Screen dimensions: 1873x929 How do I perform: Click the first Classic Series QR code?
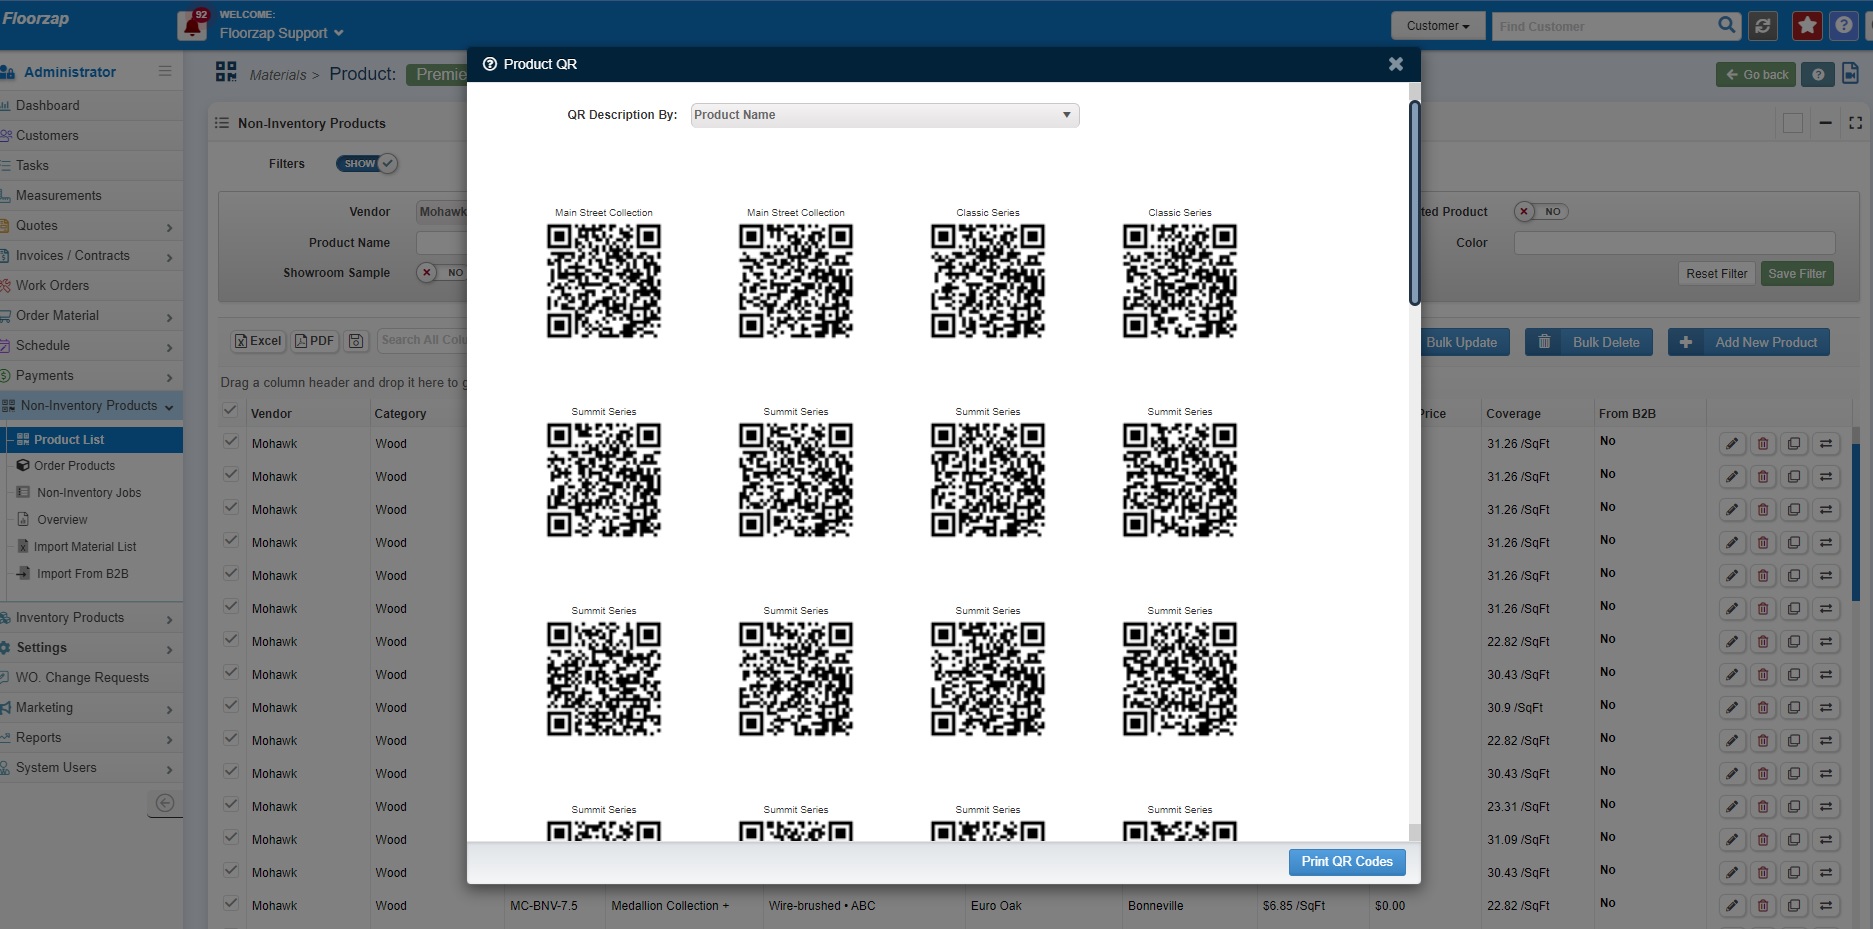(988, 281)
